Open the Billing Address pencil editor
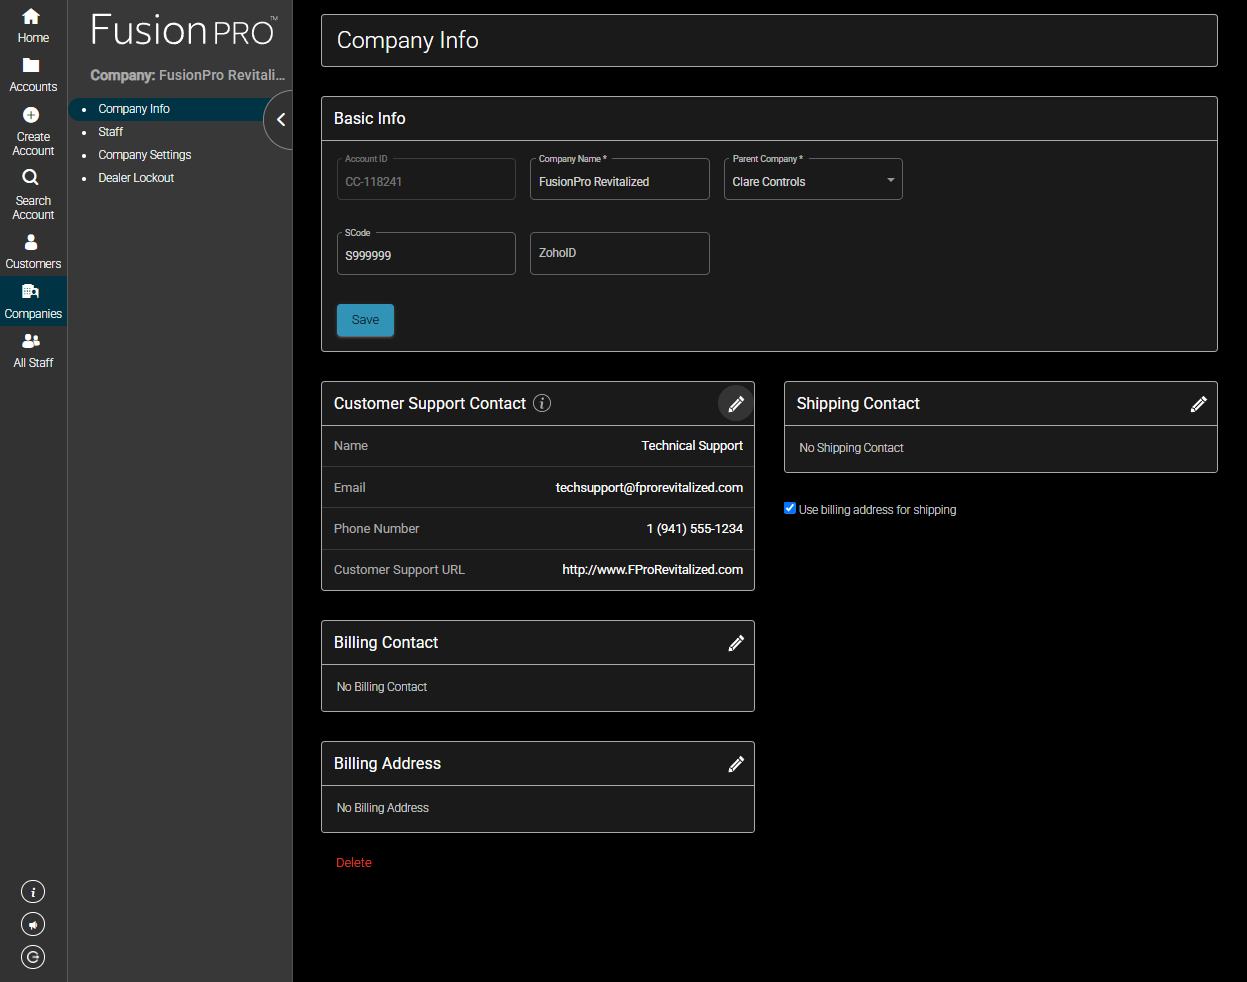This screenshot has width=1247, height=982. point(737,763)
